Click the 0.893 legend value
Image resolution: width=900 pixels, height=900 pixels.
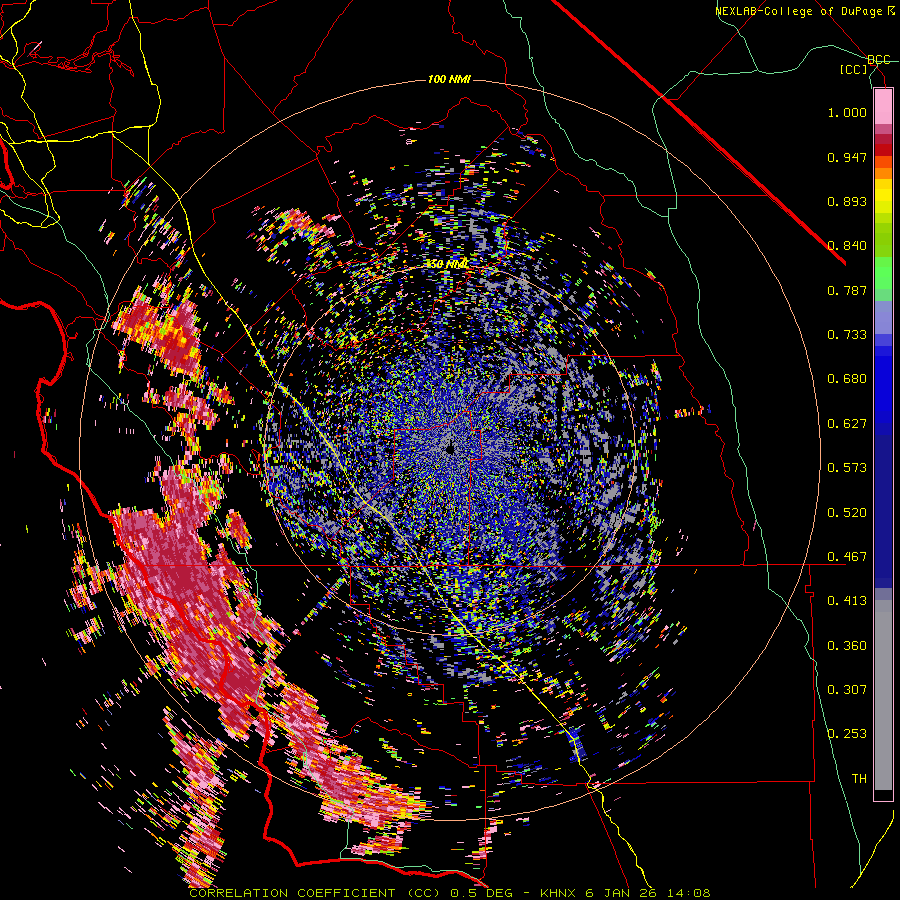(847, 201)
